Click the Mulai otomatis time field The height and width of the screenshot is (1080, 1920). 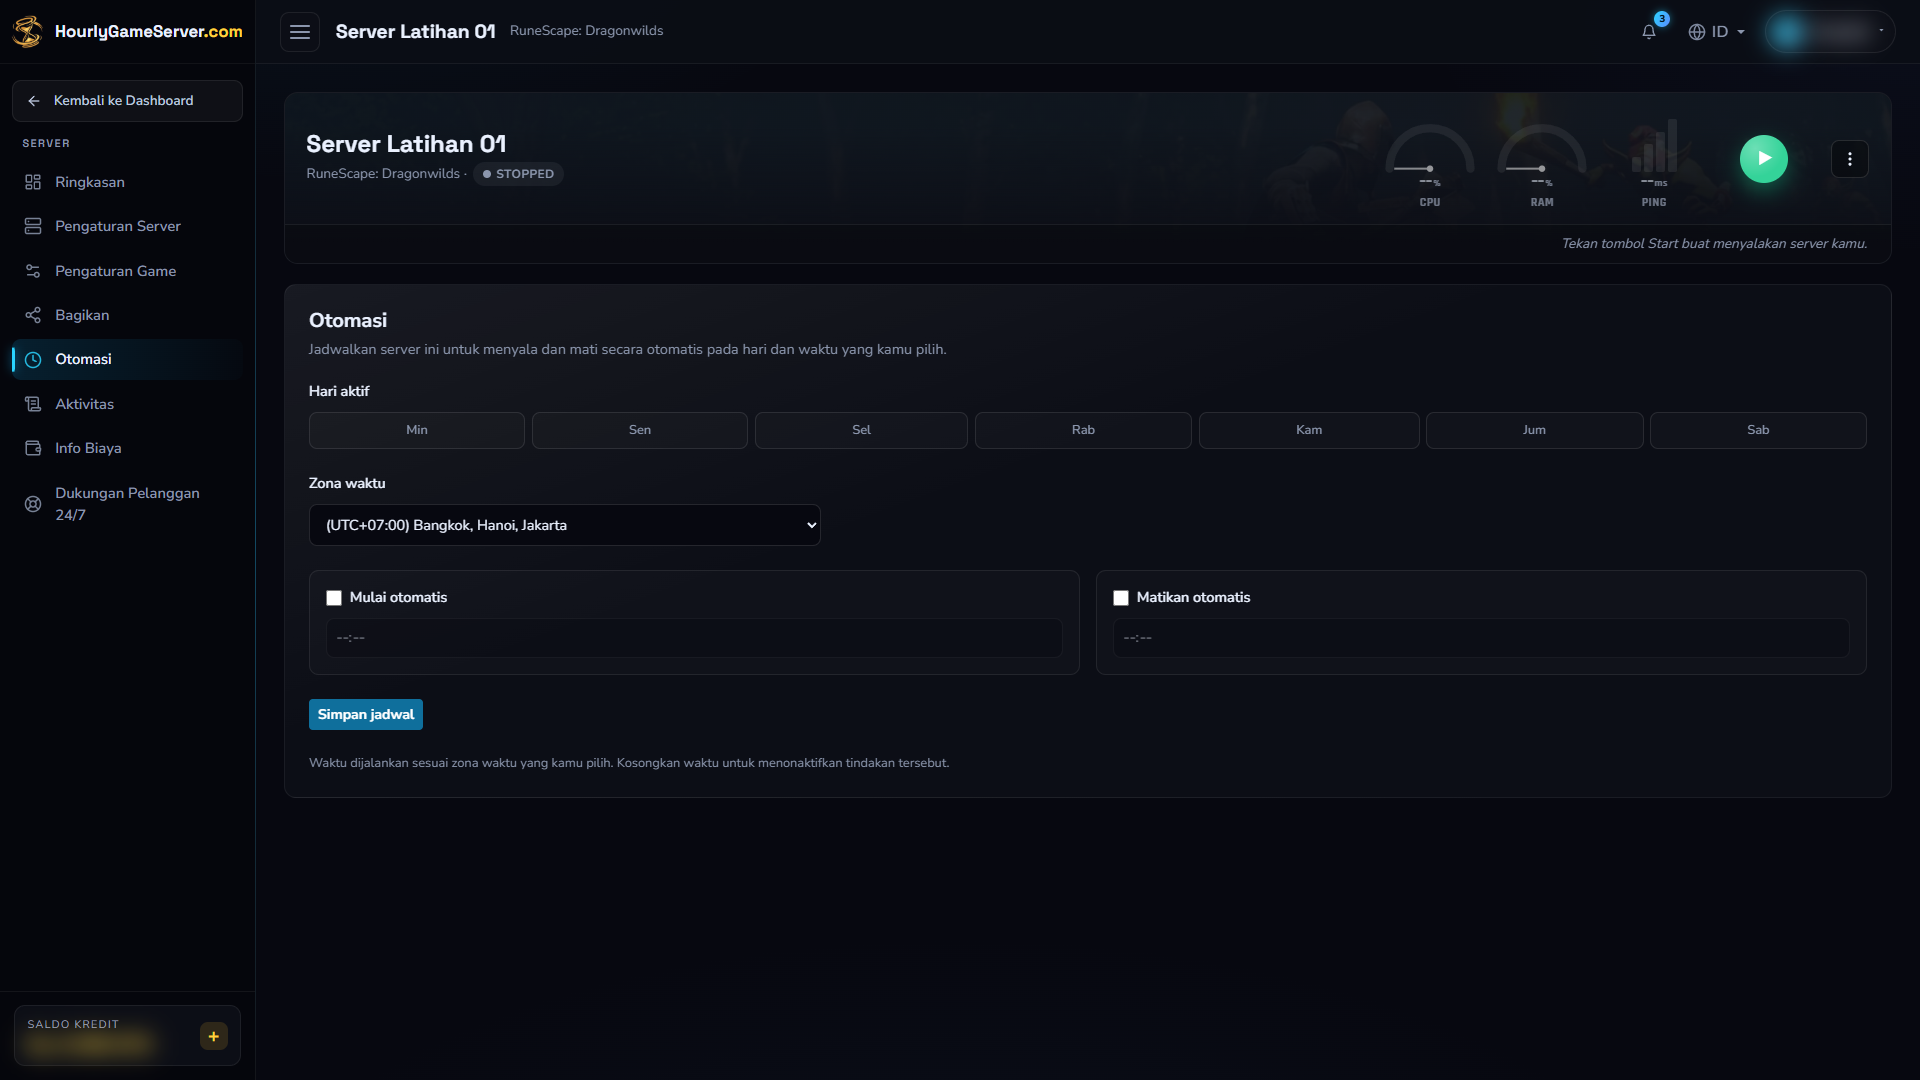click(694, 638)
